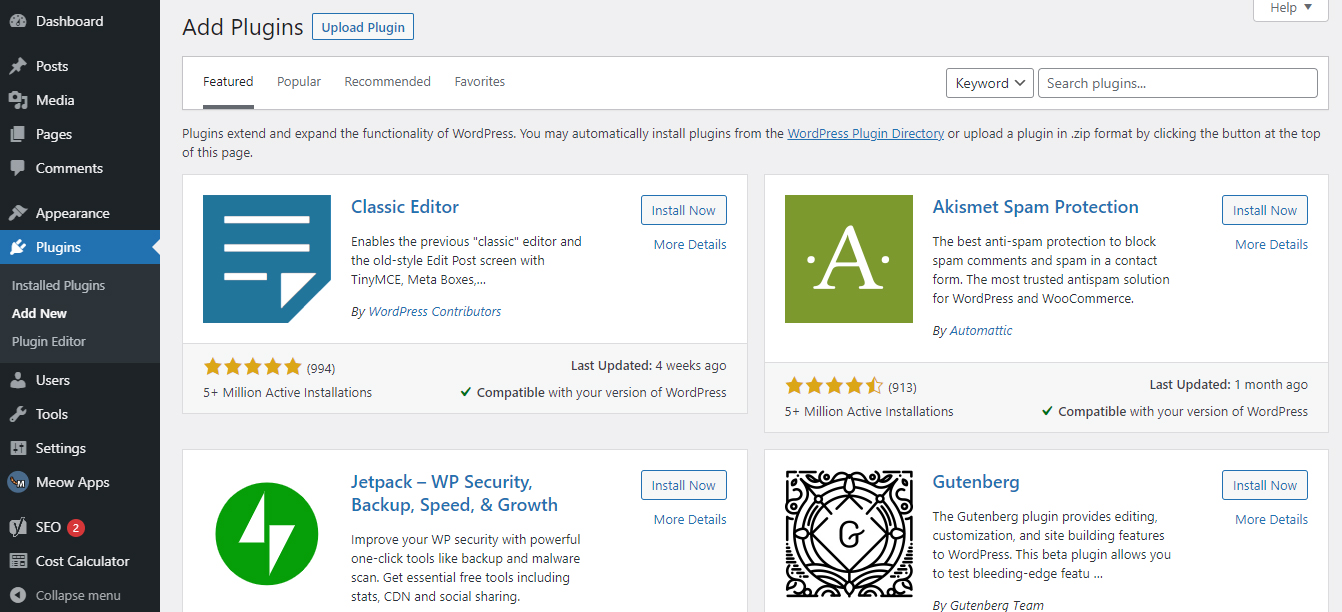Click the Plugins plug icon
The width and height of the screenshot is (1342, 612).
coord(18,247)
